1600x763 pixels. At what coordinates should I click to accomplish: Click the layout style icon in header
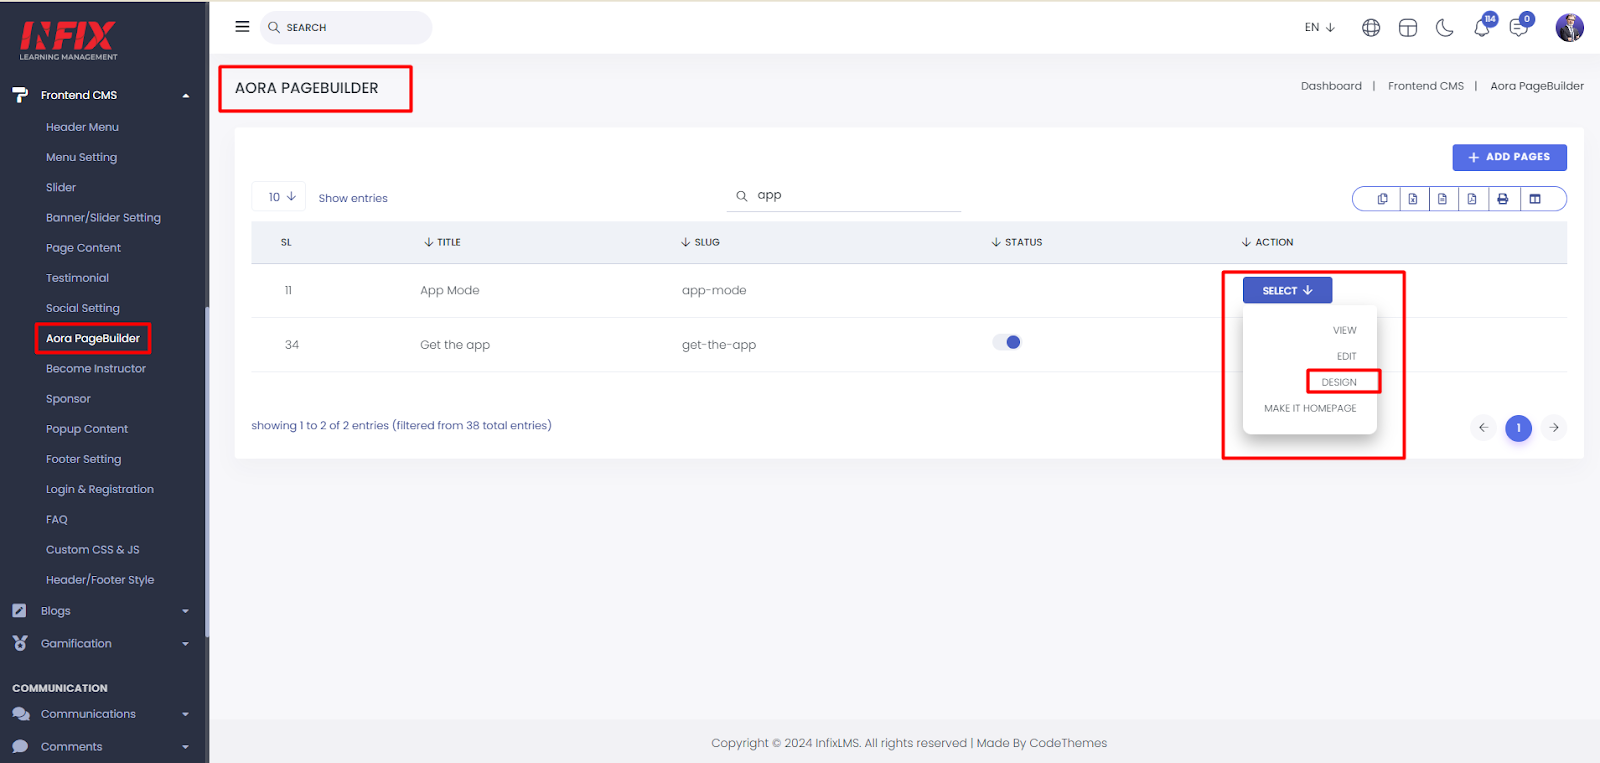point(1408,28)
